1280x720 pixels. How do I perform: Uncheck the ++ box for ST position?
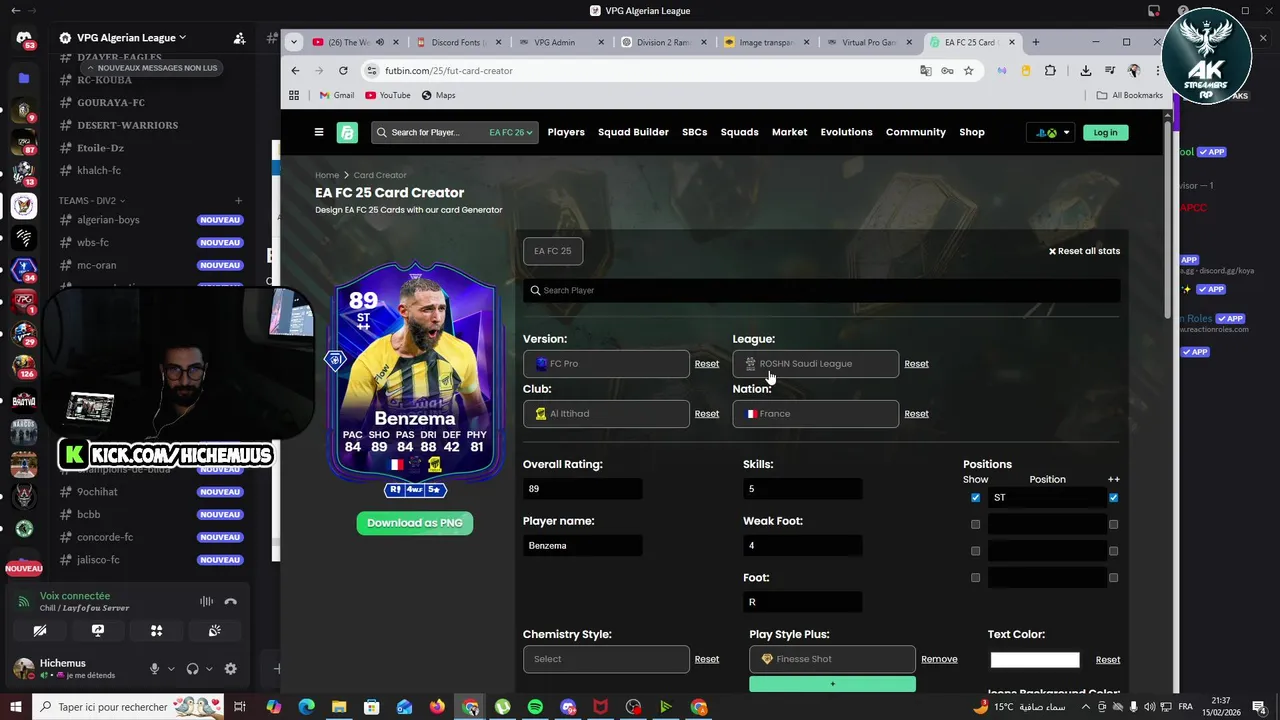(x=1113, y=498)
